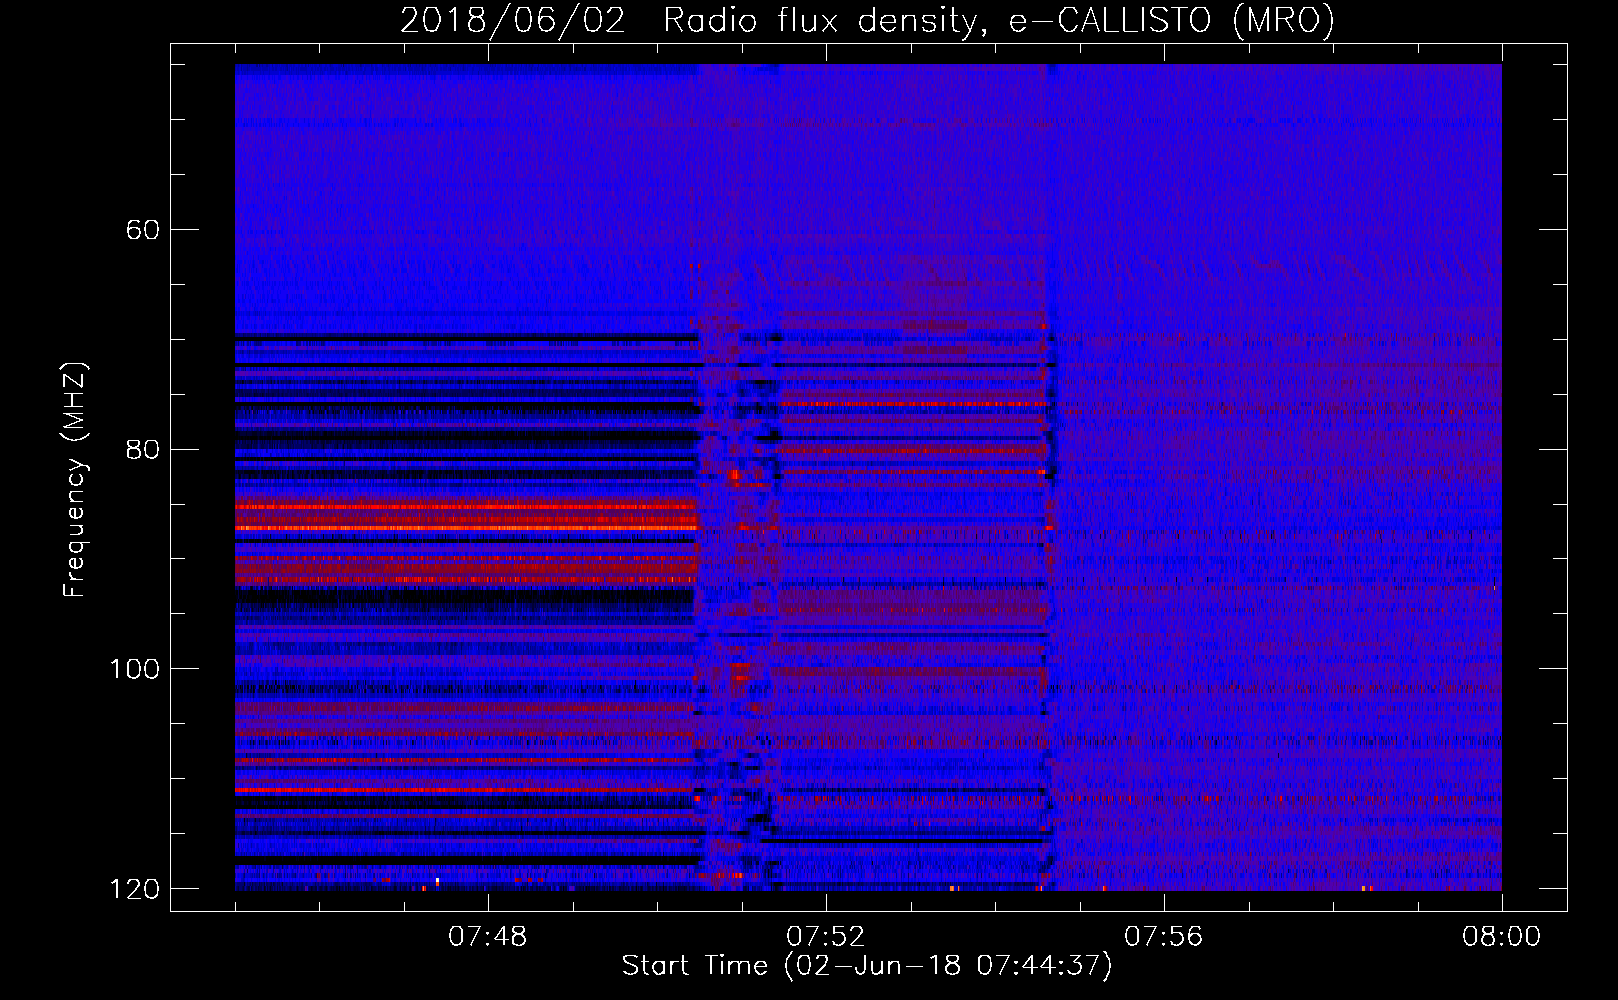Click the plot title '2018/06/02 Radio flux density'
Image resolution: width=1618 pixels, height=1000 pixels.
[867, 21]
